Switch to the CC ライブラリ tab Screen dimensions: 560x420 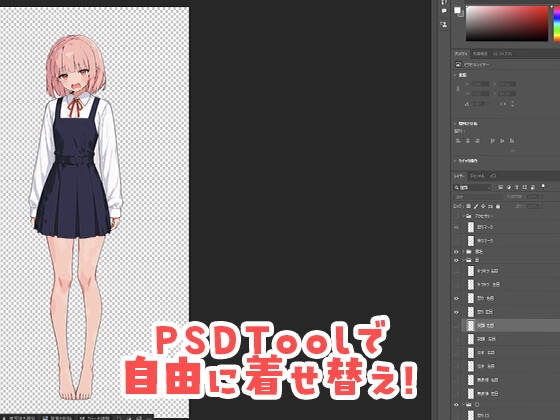502,54
